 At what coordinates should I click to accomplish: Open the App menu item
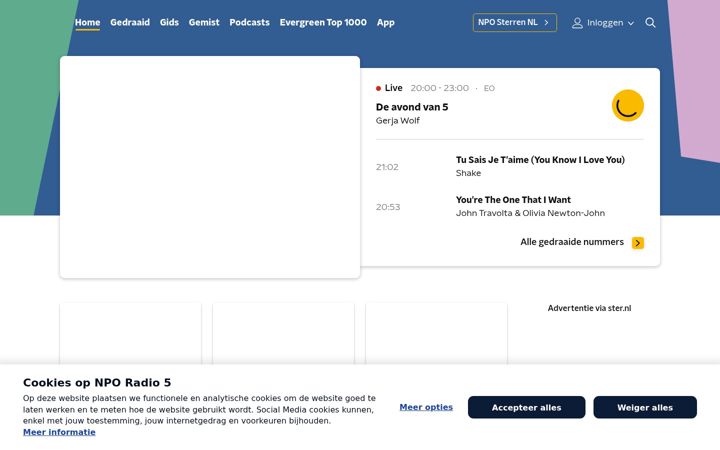coord(386,22)
